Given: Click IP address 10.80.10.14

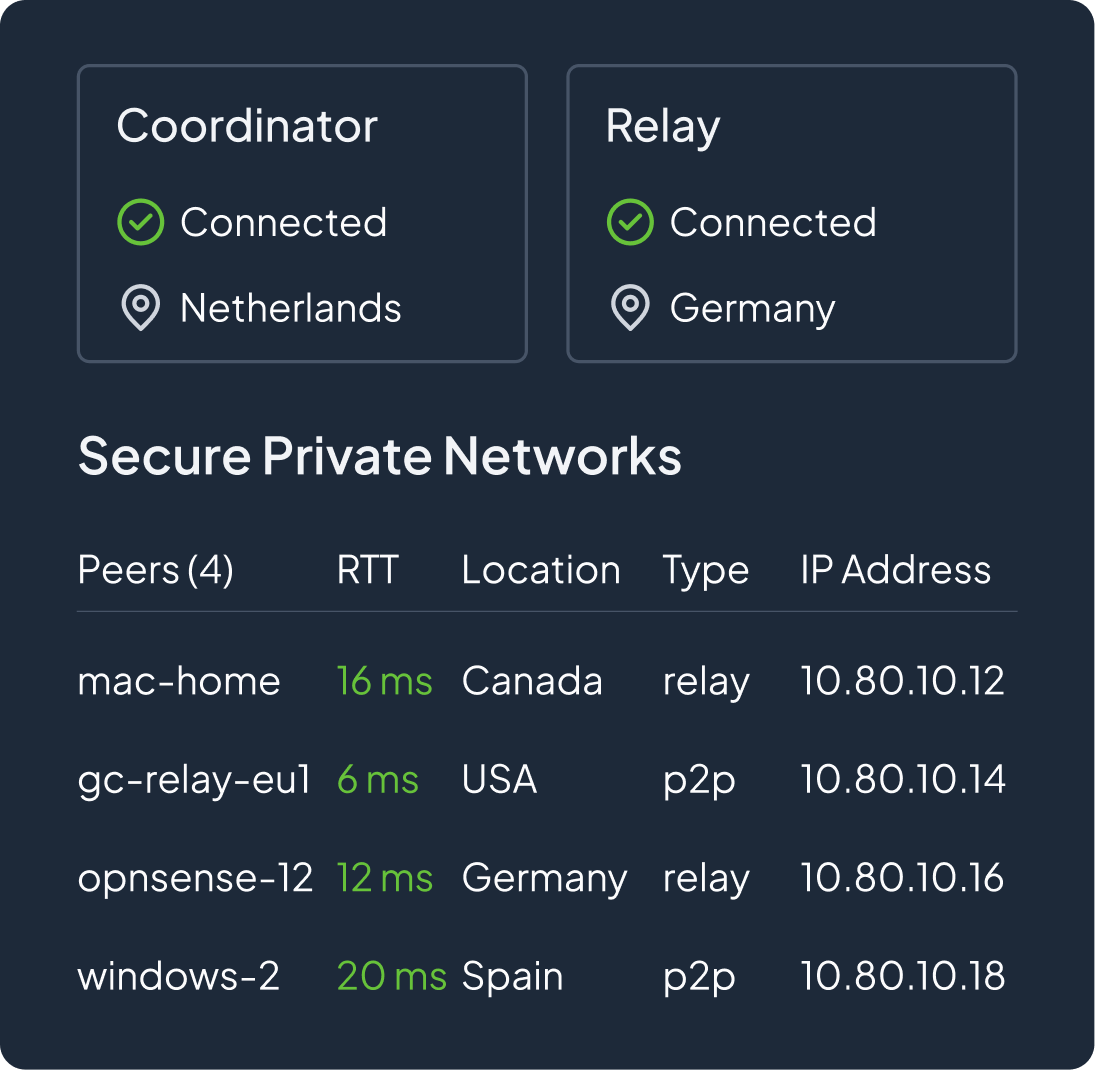Looking at the screenshot, I should click(x=903, y=780).
